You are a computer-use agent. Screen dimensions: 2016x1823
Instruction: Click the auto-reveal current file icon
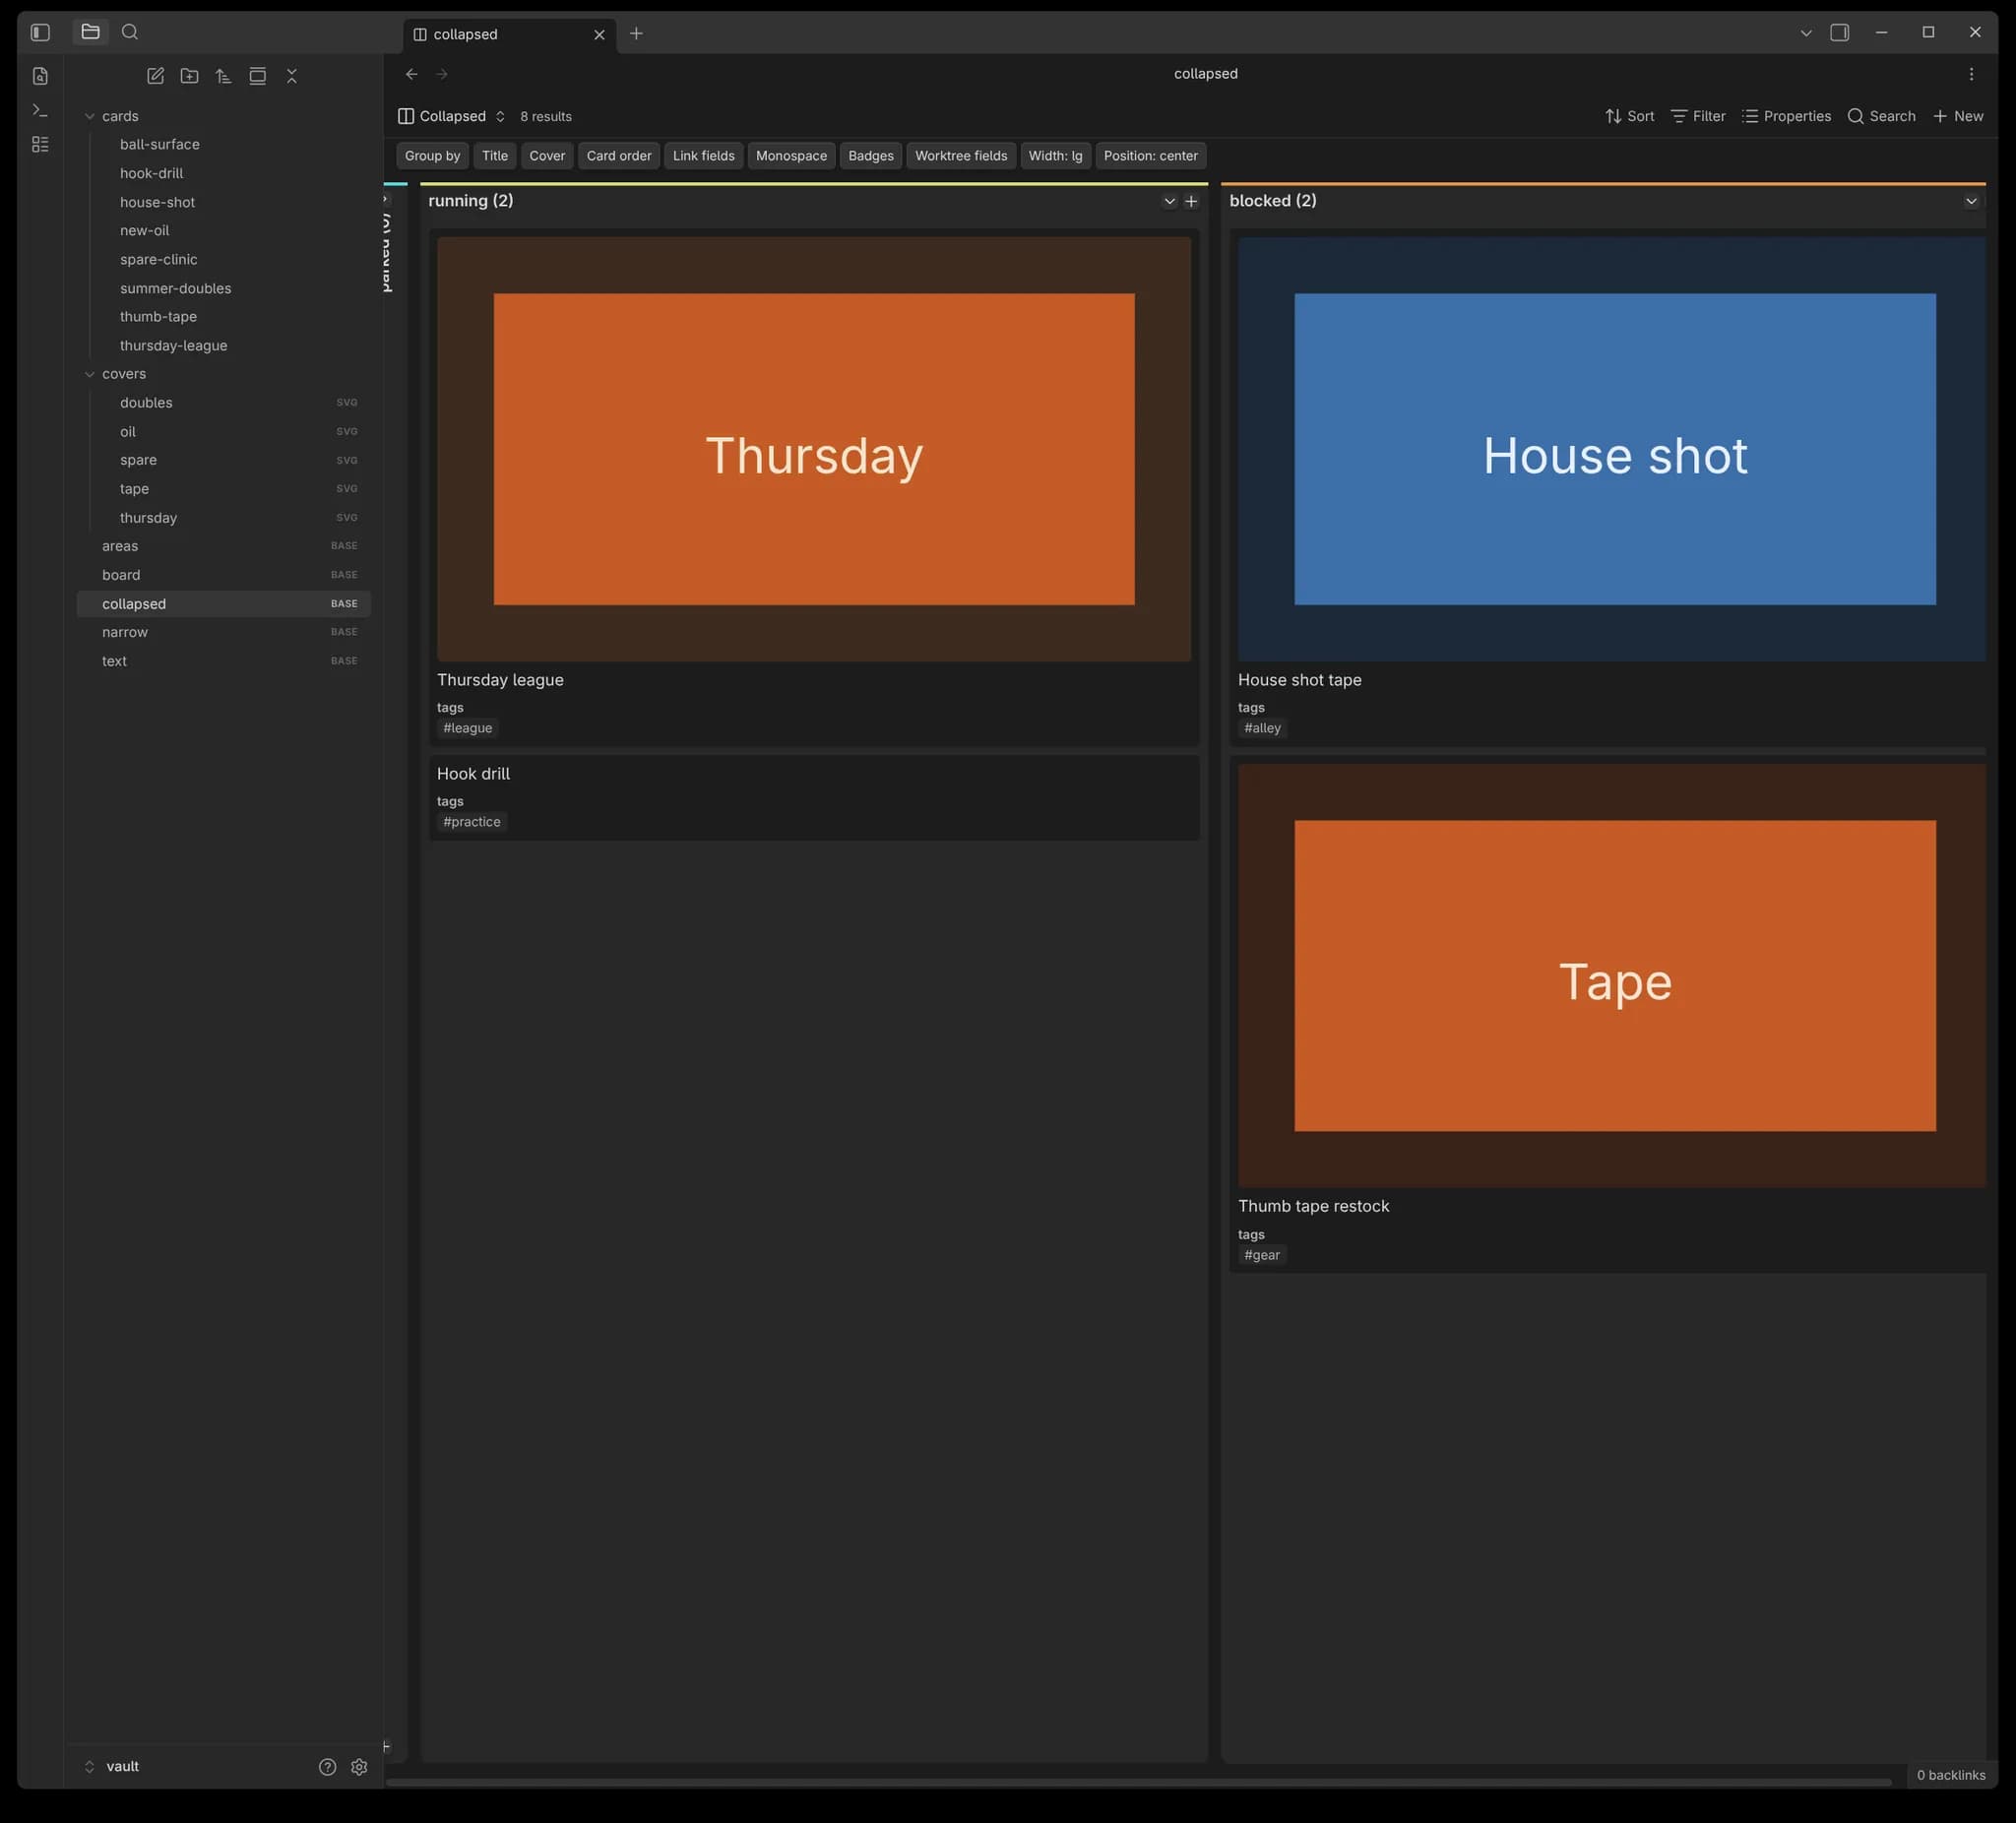257,76
